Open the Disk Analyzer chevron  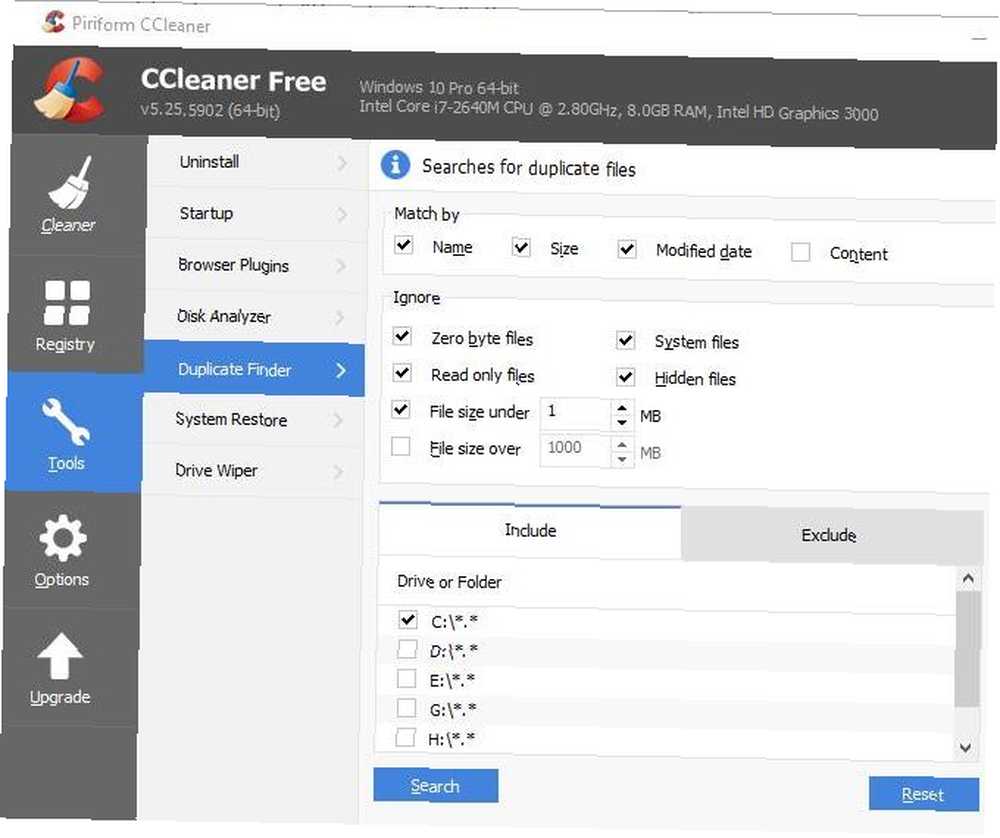[x=341, y=317]
